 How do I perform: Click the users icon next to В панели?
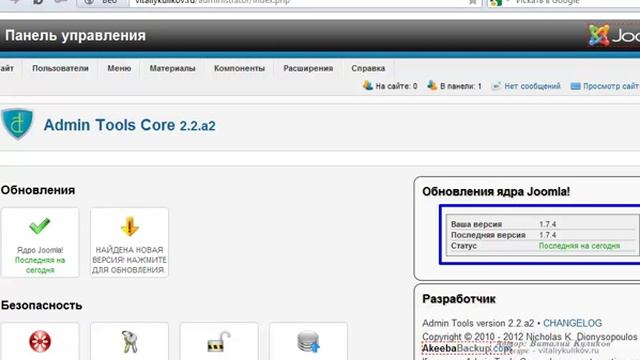click(x=432, y=86)
